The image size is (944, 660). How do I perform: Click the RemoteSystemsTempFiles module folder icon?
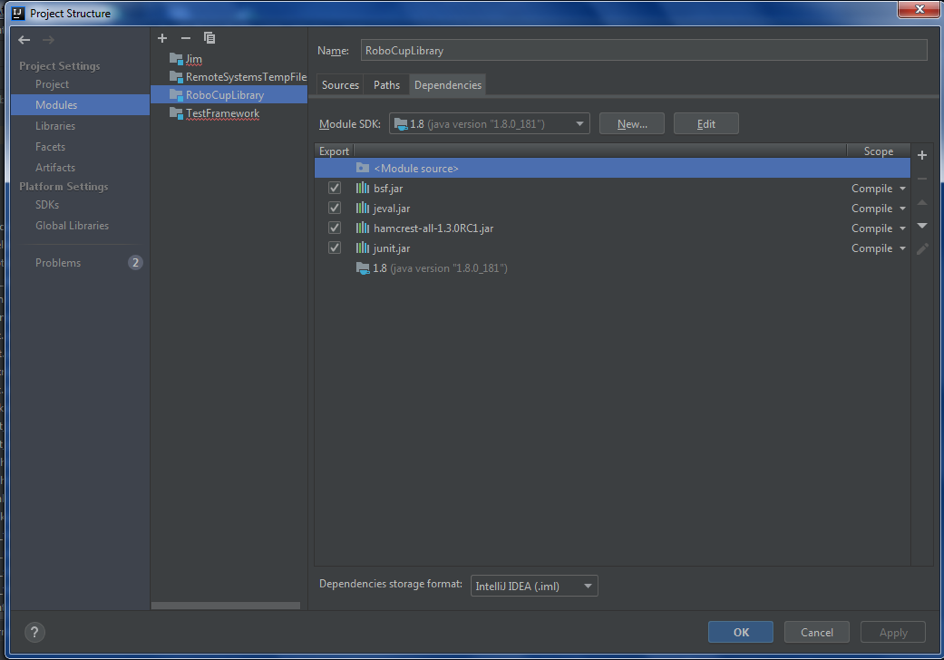(176, 77)
